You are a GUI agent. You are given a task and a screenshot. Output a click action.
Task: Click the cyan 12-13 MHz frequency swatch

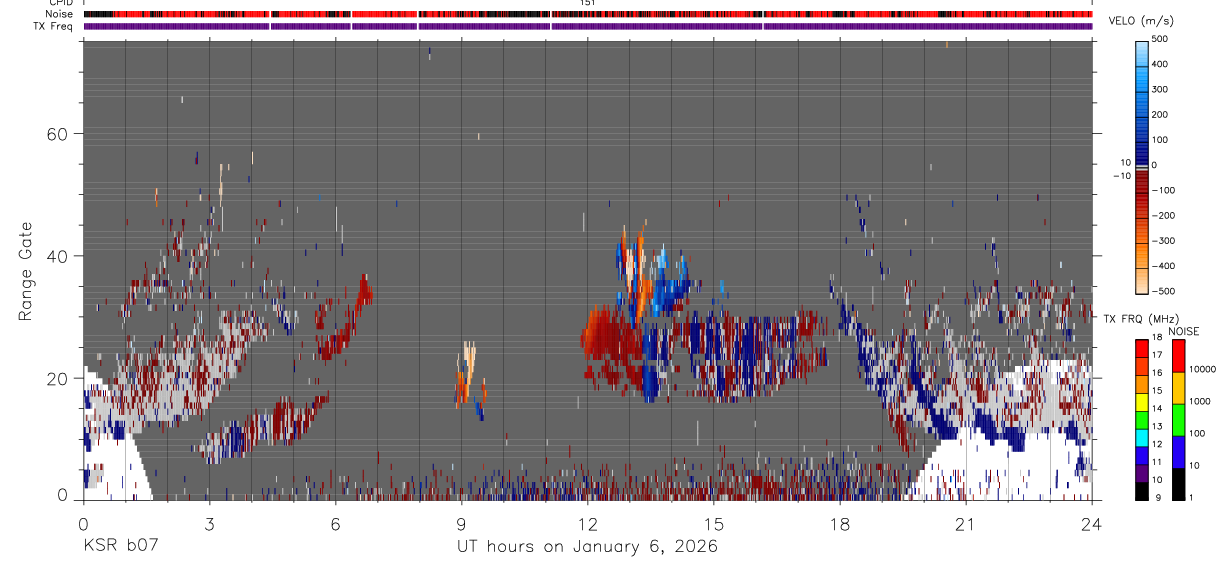(x=1142, y=438)
